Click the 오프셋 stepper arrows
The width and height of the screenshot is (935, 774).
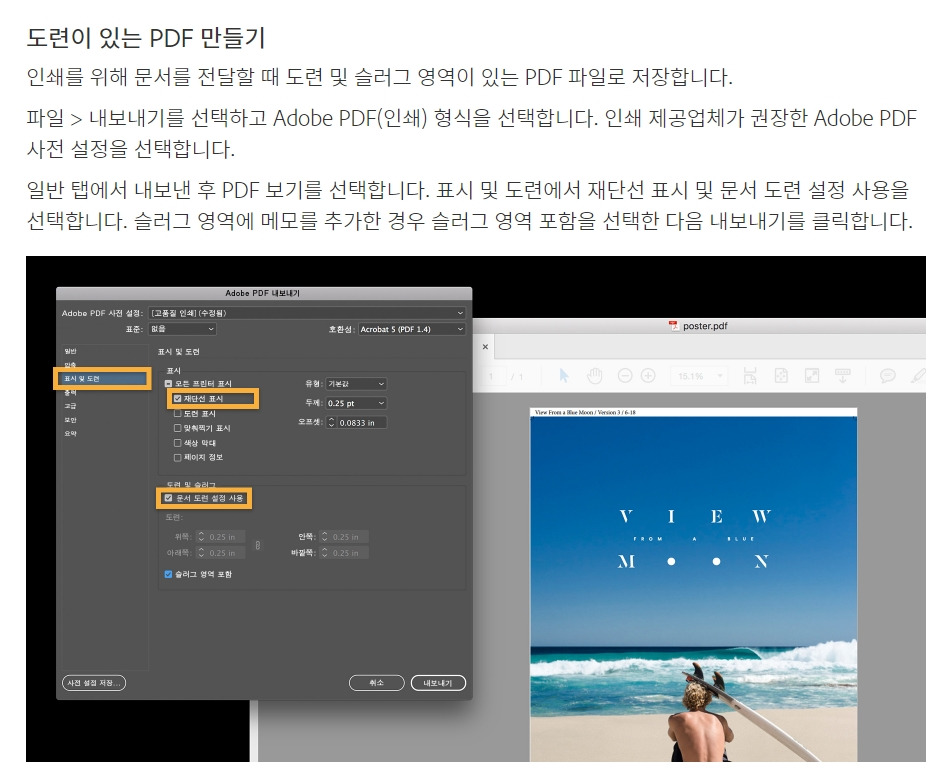pos(334,422)
